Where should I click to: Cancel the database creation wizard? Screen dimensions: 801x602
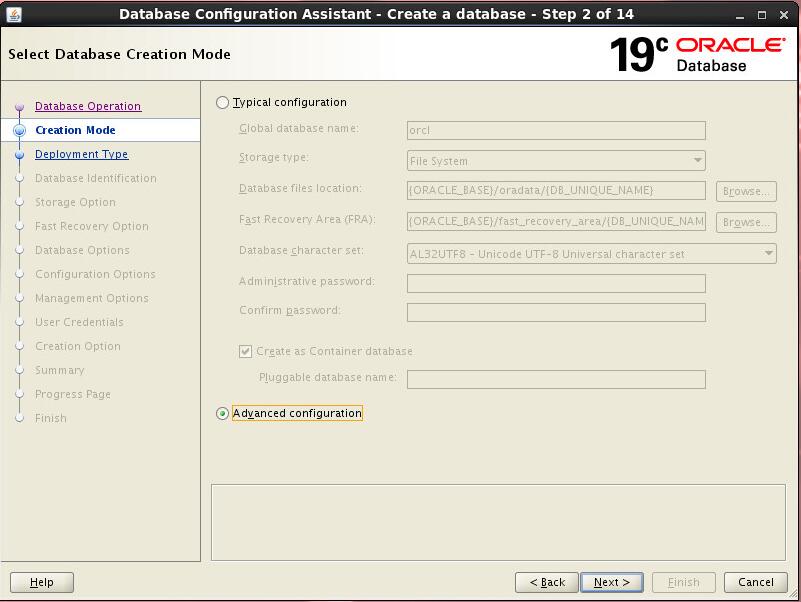point(755,582)
